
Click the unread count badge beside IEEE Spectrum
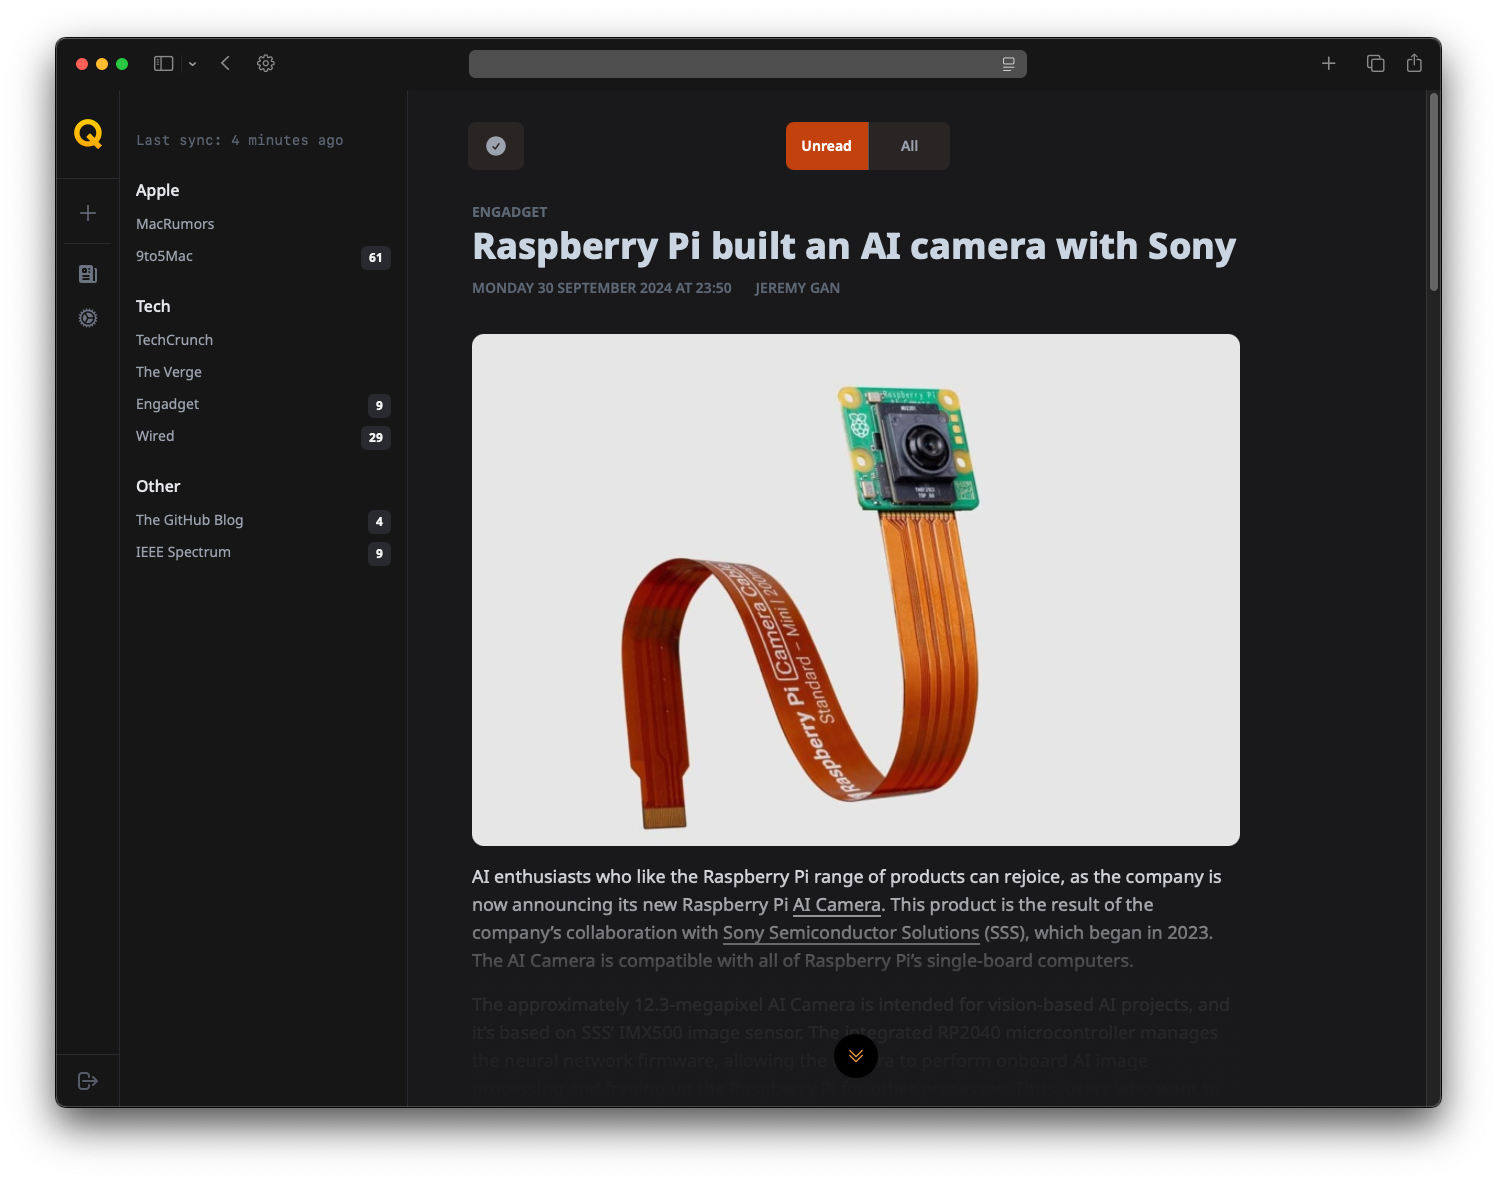click(x=379, y=554)
